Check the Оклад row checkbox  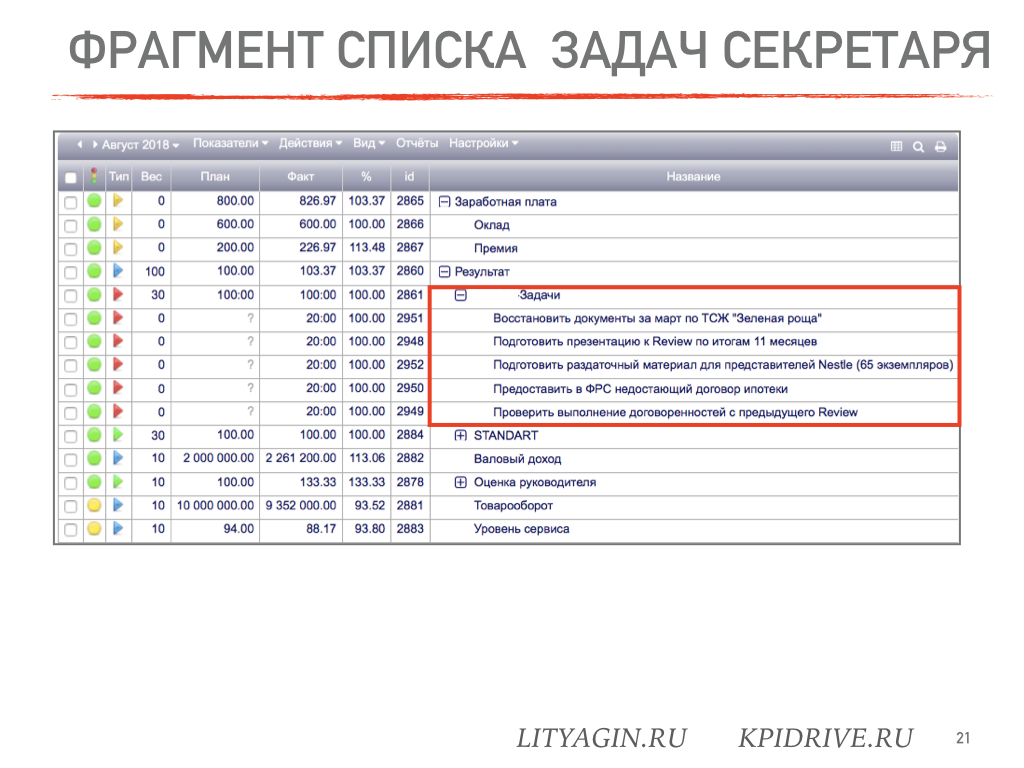pos(71,226)
